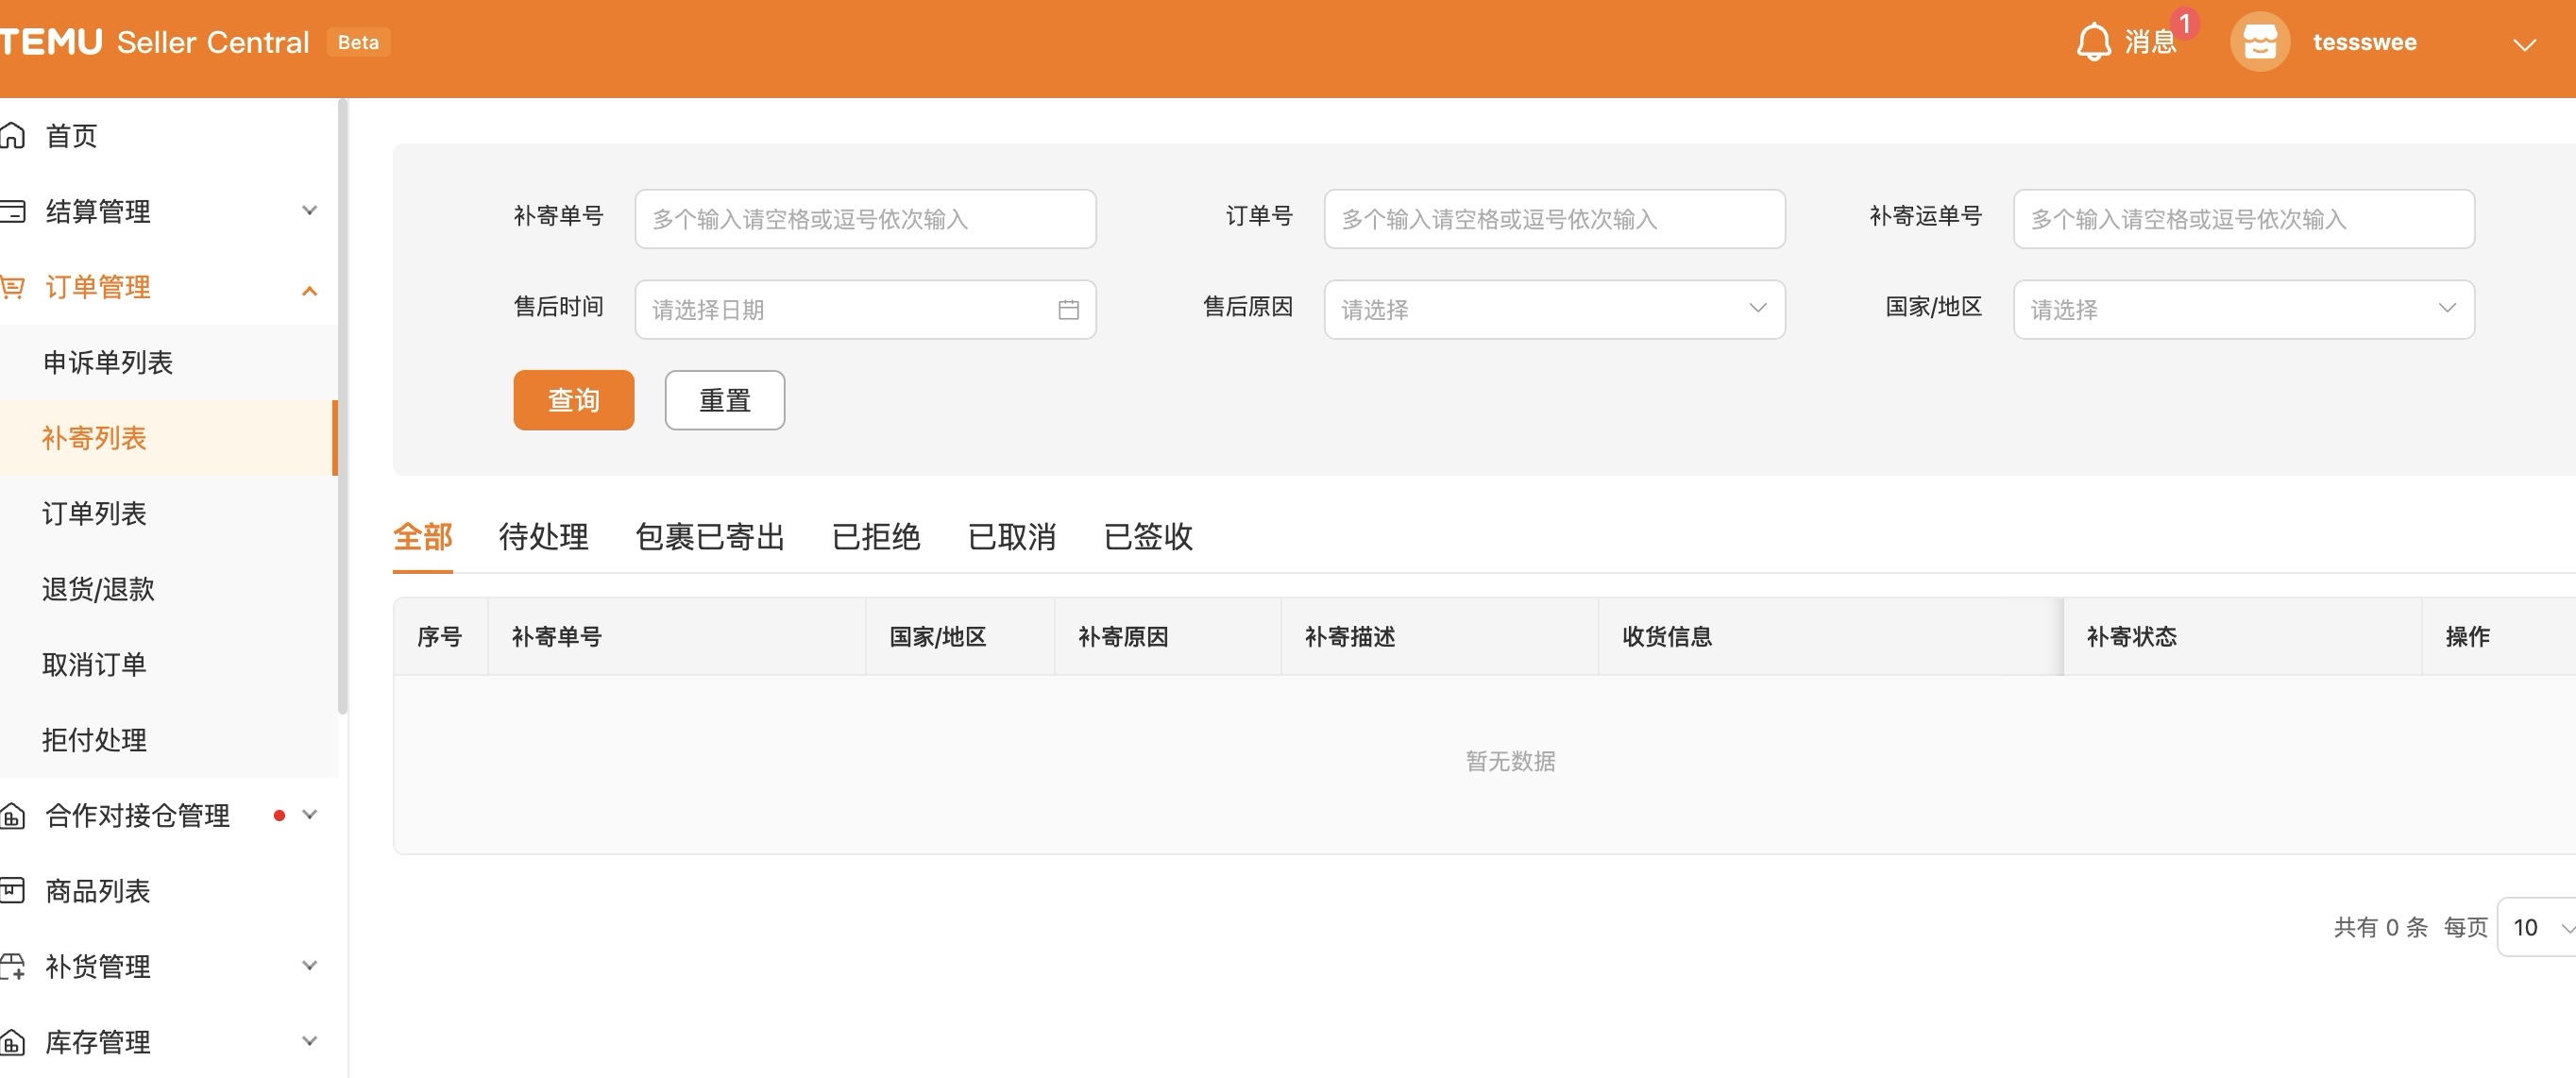This screenshot has width=2576, height=1078.
Task: Change the per-page count from 10
Action: click(x=2530, y=926)
